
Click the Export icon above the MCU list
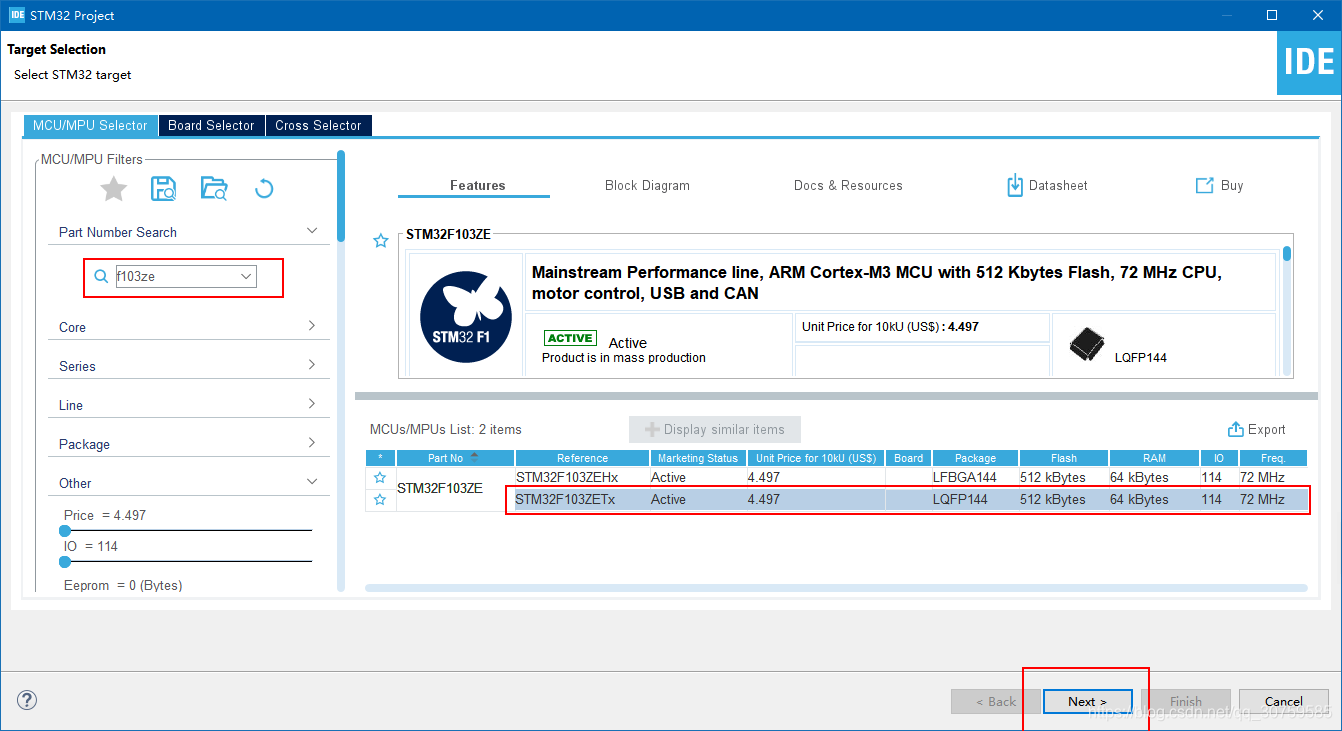tap(1235, 429)
